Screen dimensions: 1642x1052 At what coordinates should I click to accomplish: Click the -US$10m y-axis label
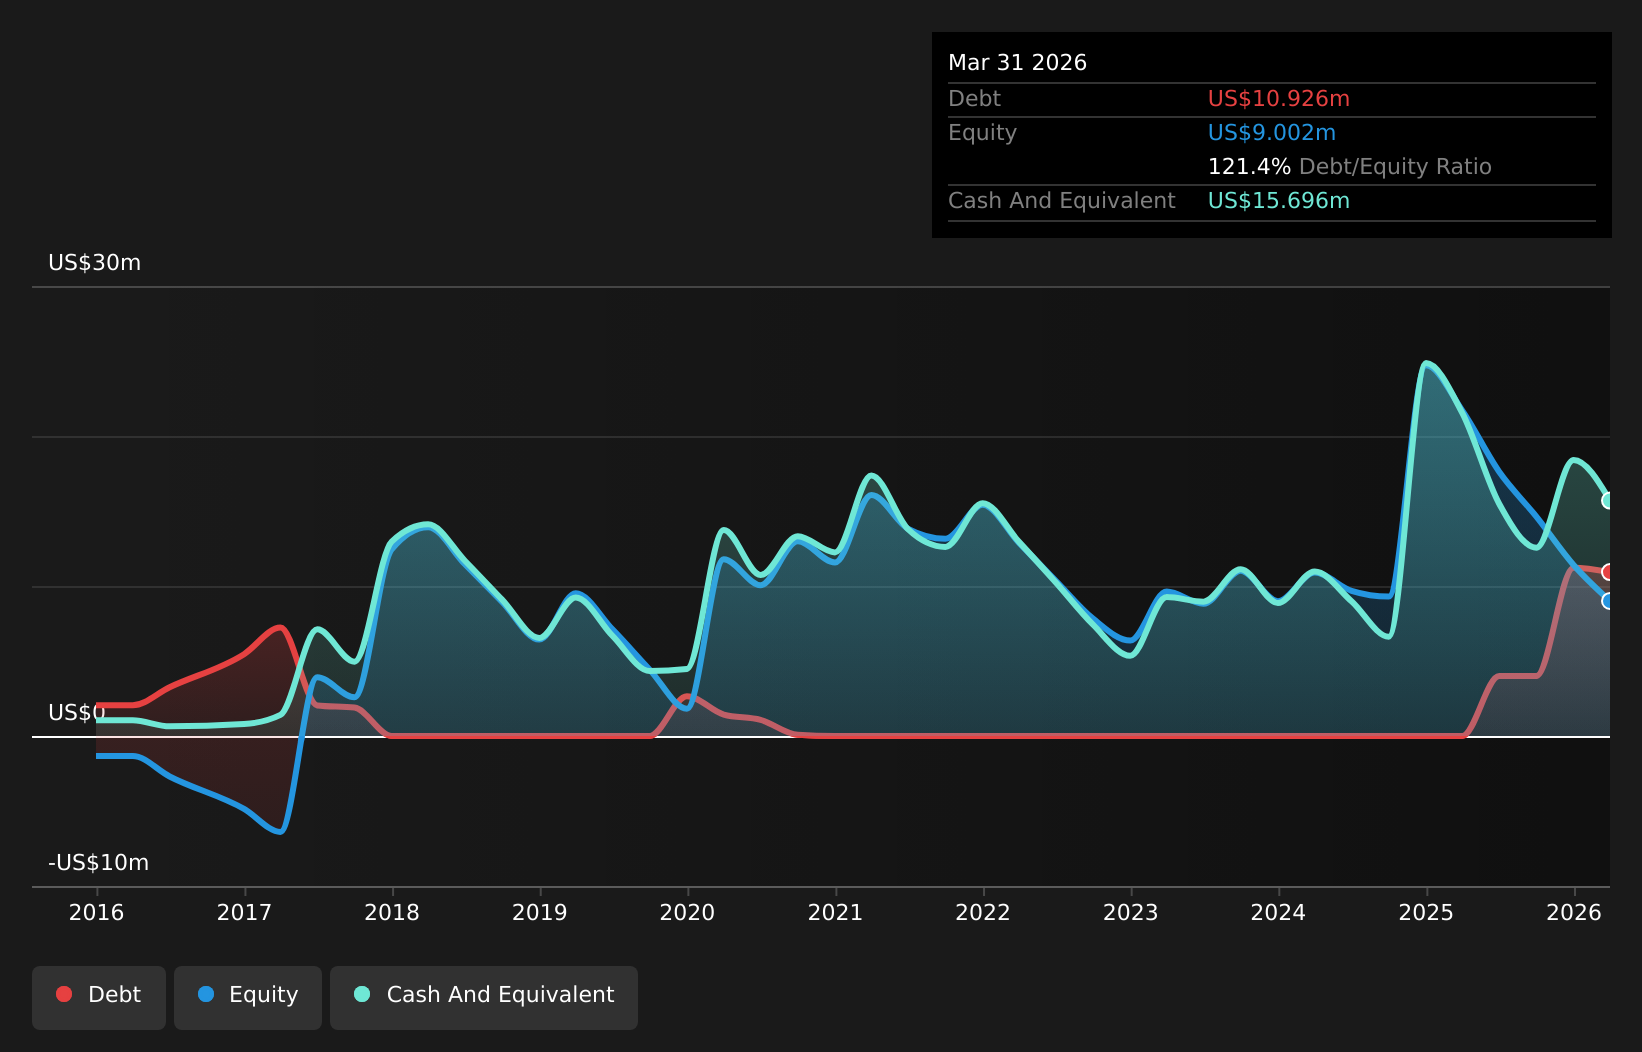pos(99,863)
